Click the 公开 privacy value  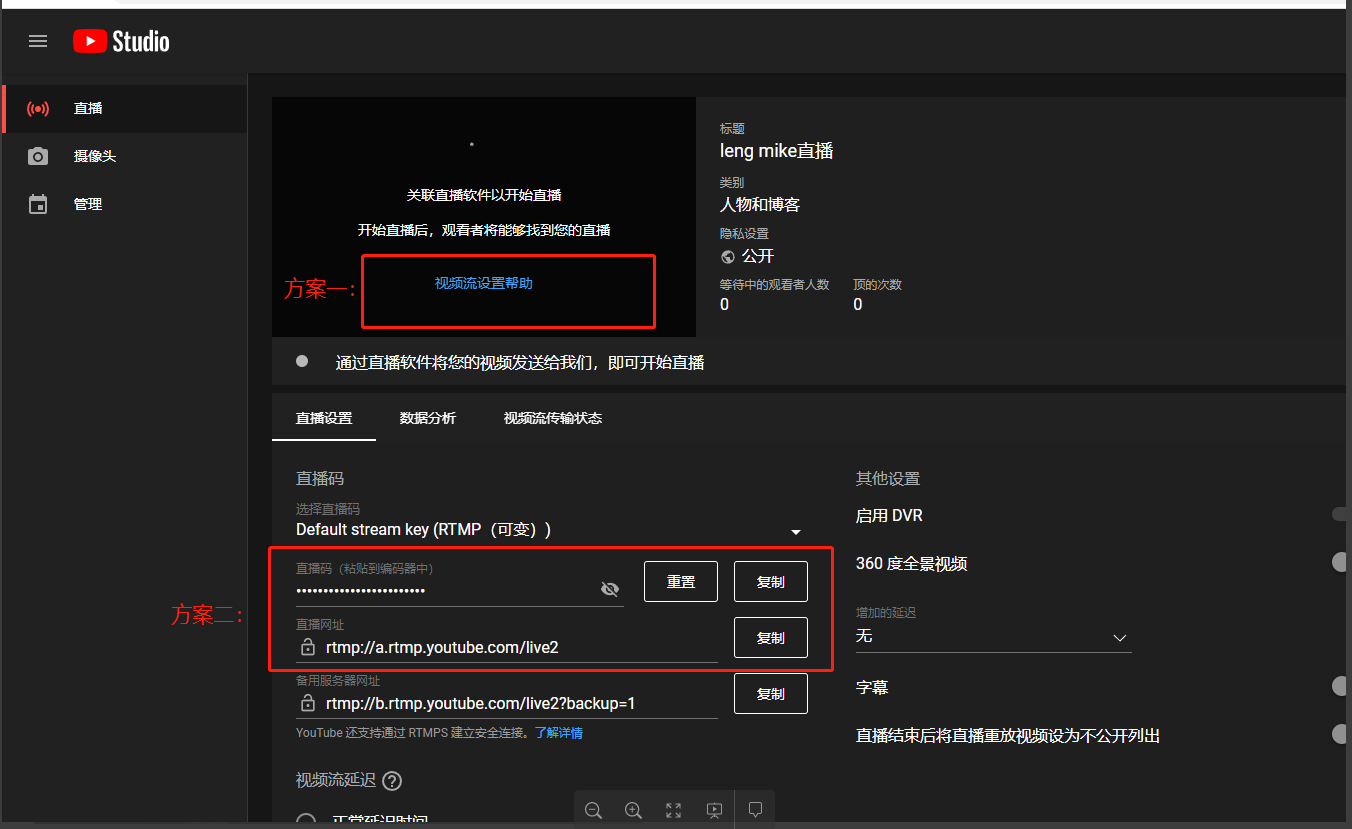click(758, 257)
